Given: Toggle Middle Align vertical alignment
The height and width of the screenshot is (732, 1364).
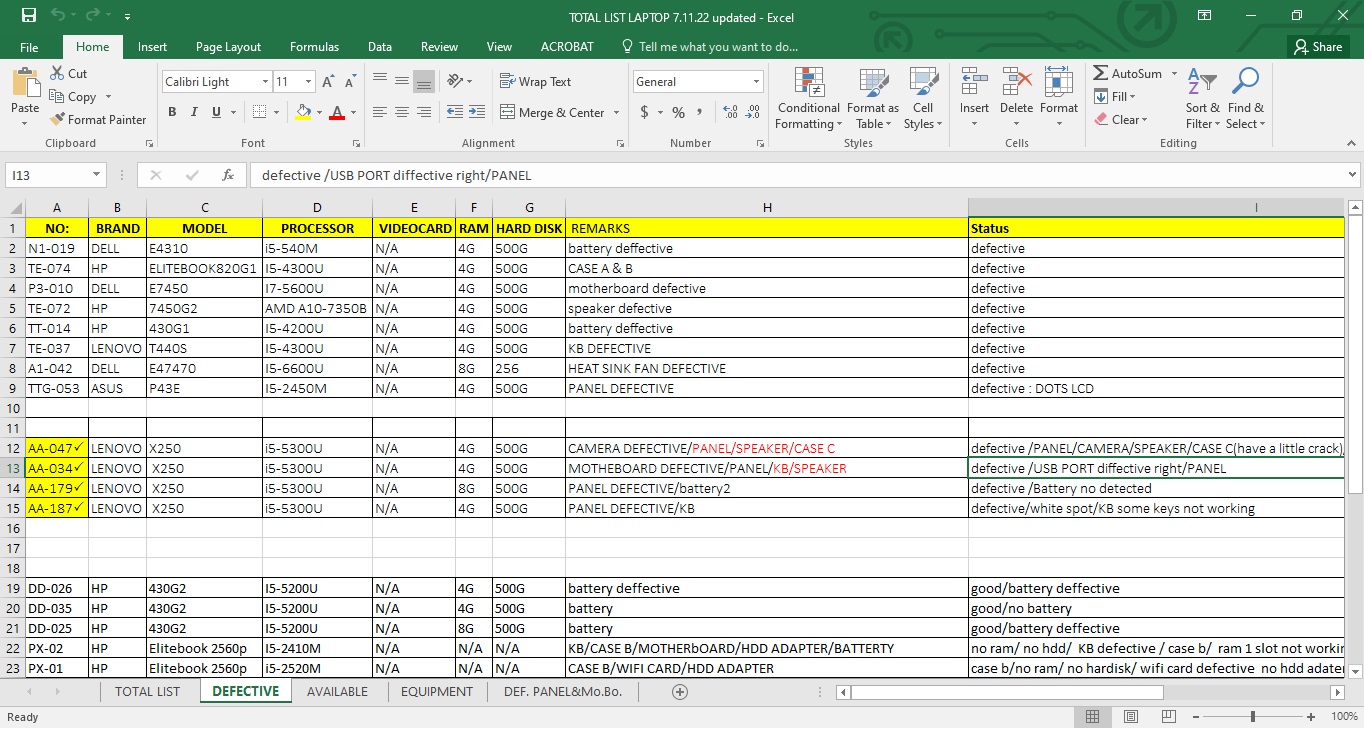Looking at the screenshot, I should pyautogui.click(x=402, y=82).
